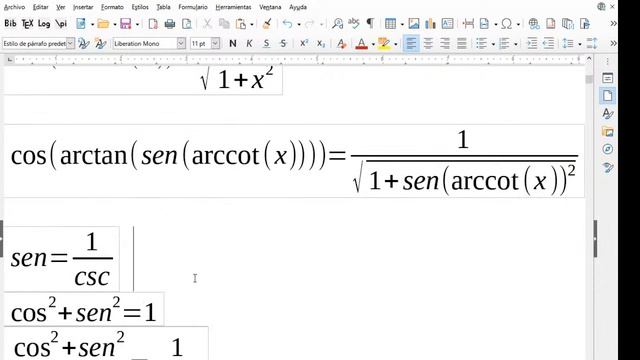Viewport: 640px width, 360px height.
Task: Launch the TeX equation editor
Action: tap(27, 24)
